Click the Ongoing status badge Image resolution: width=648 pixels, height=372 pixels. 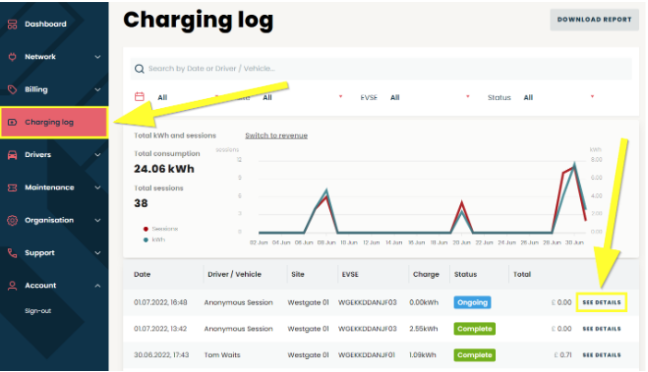(x=472, y=303)
